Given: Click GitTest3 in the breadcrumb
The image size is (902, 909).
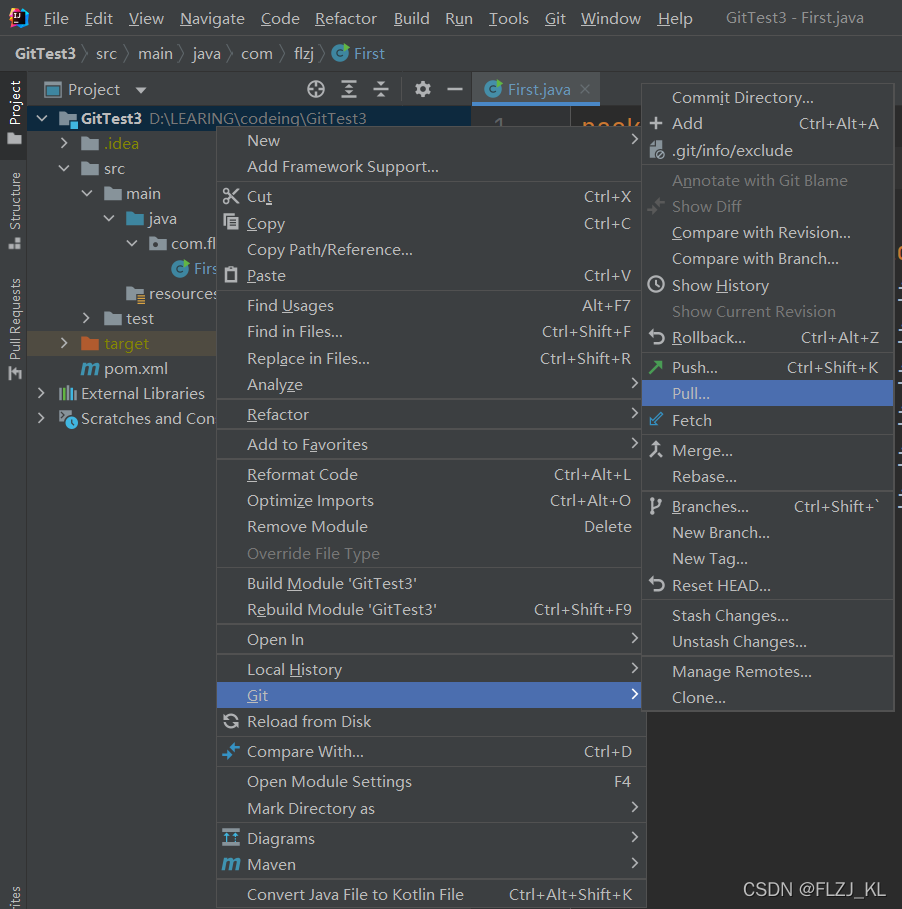Looking at the screenshot, I should (x=45, y=53).
